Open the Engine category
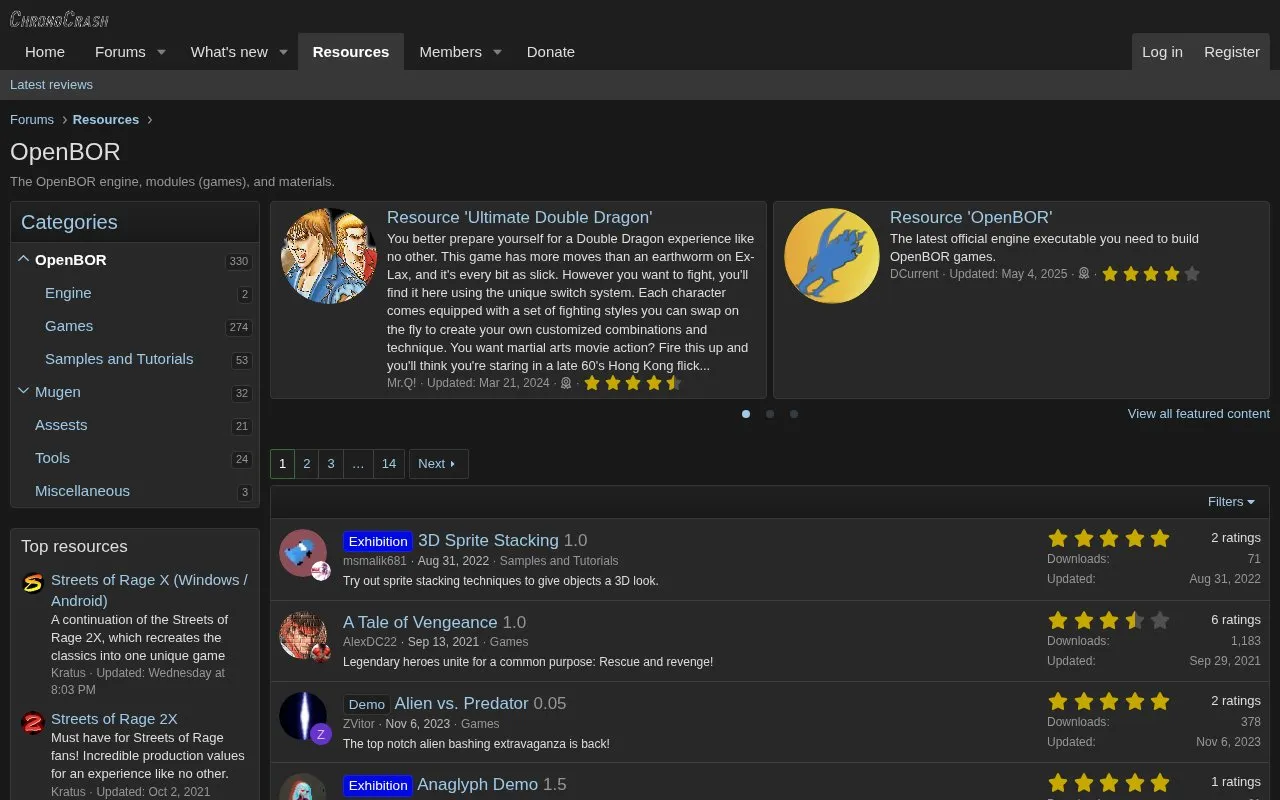 tap(68, 293)
